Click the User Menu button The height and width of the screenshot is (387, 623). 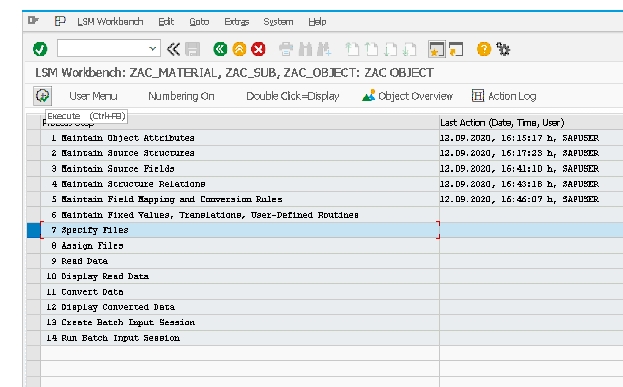pos(93,96)
